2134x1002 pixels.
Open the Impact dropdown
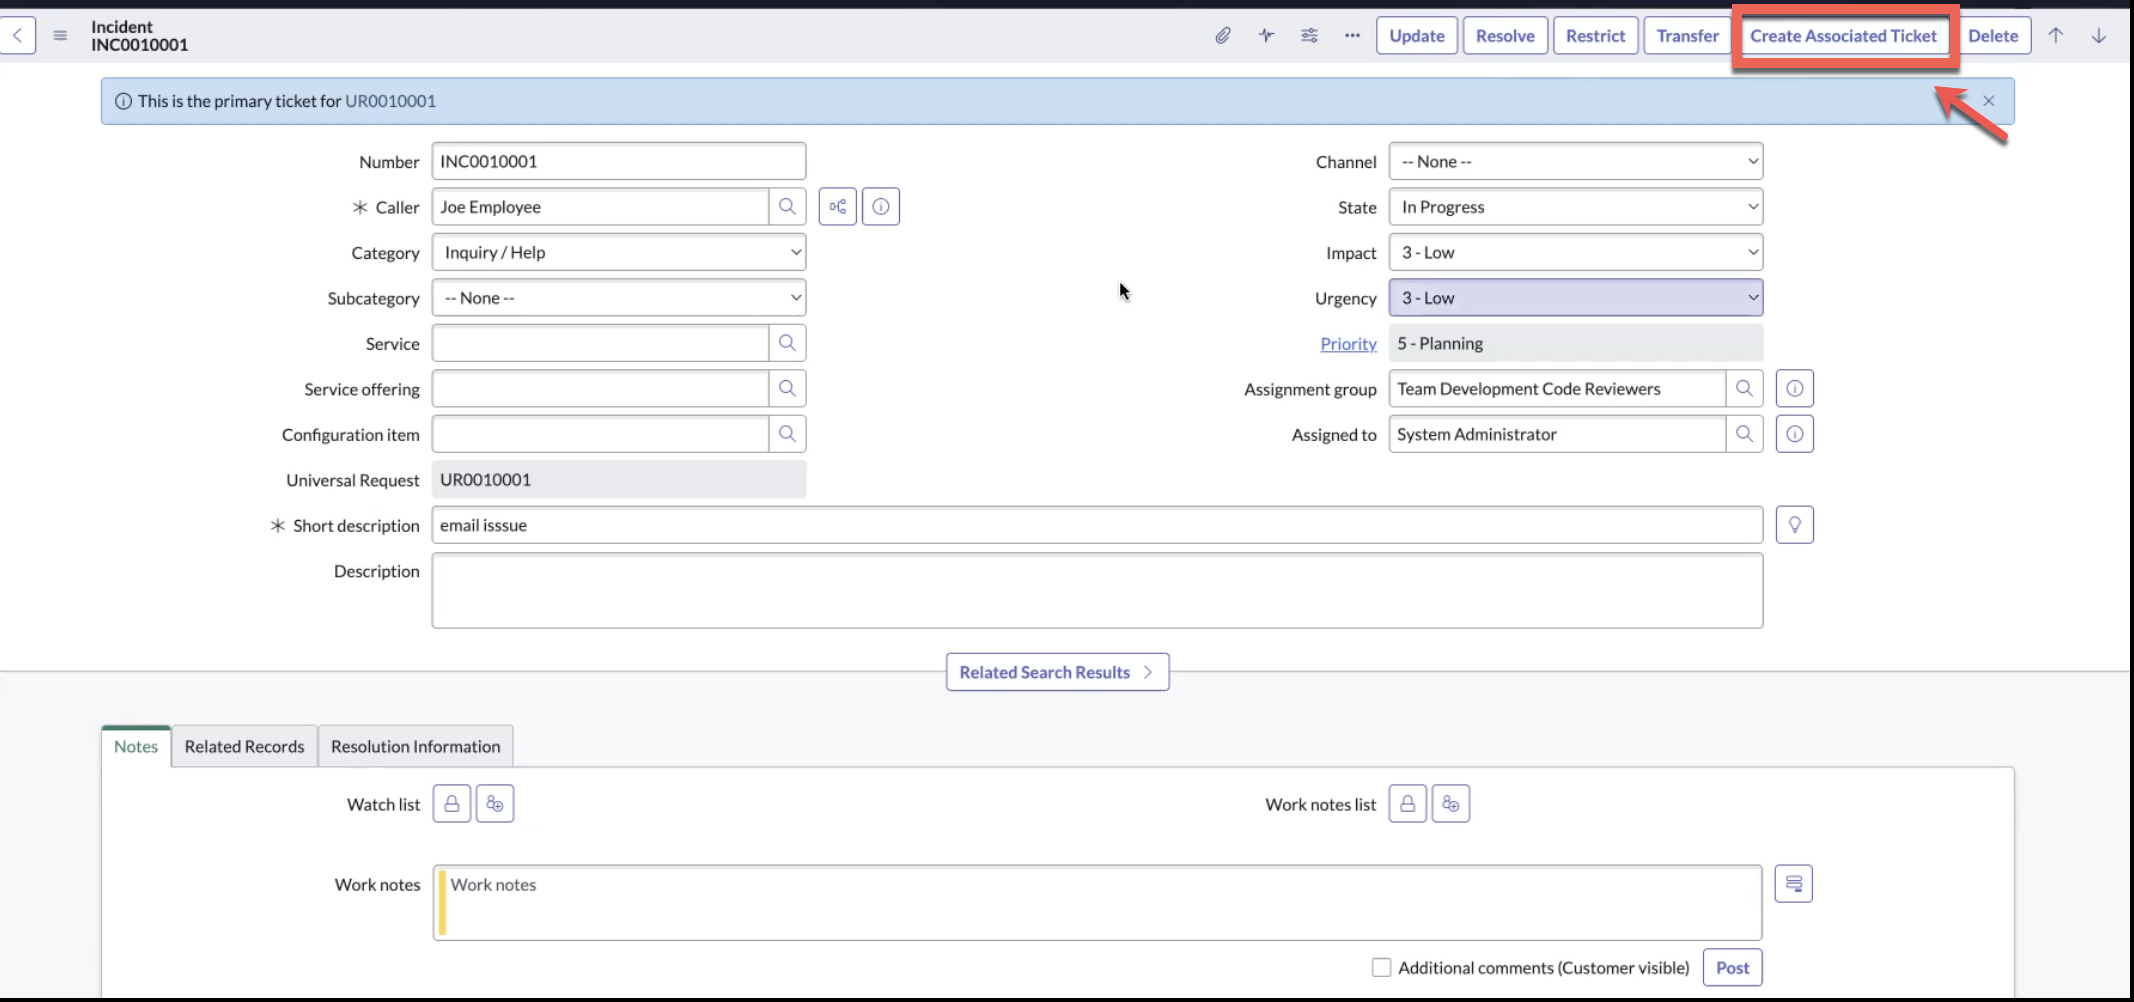(x=1576, y=252)
